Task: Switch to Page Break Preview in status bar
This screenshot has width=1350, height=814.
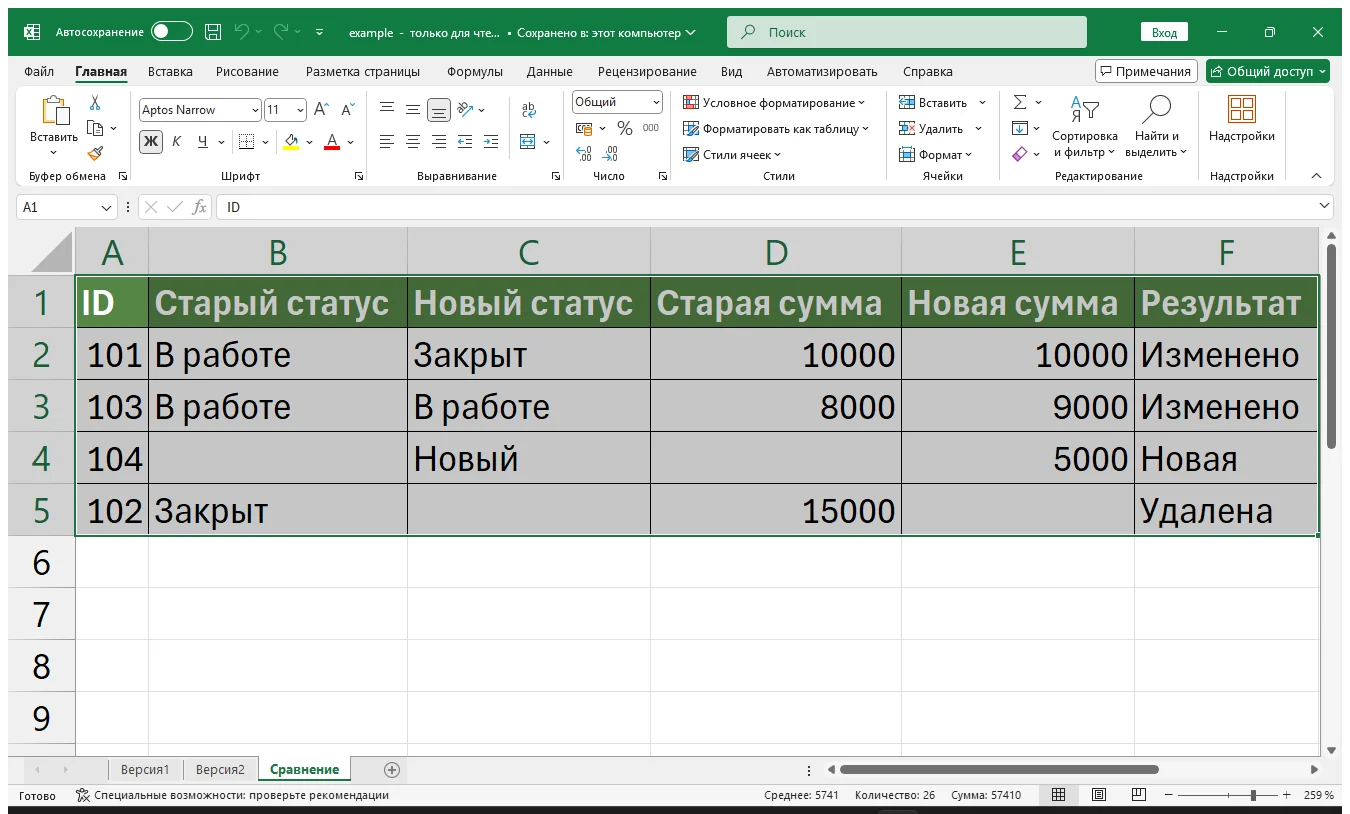Action: pos(1138,795)
